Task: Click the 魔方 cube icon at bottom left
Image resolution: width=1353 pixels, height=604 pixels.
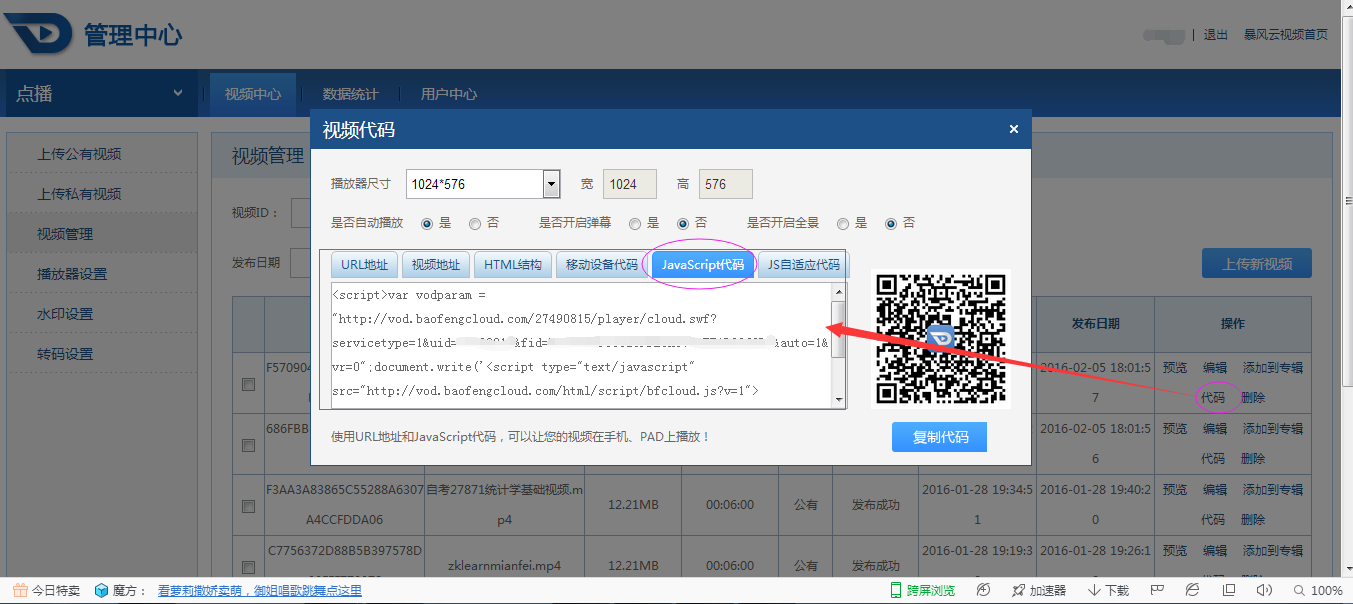Action: pos(101,590)
